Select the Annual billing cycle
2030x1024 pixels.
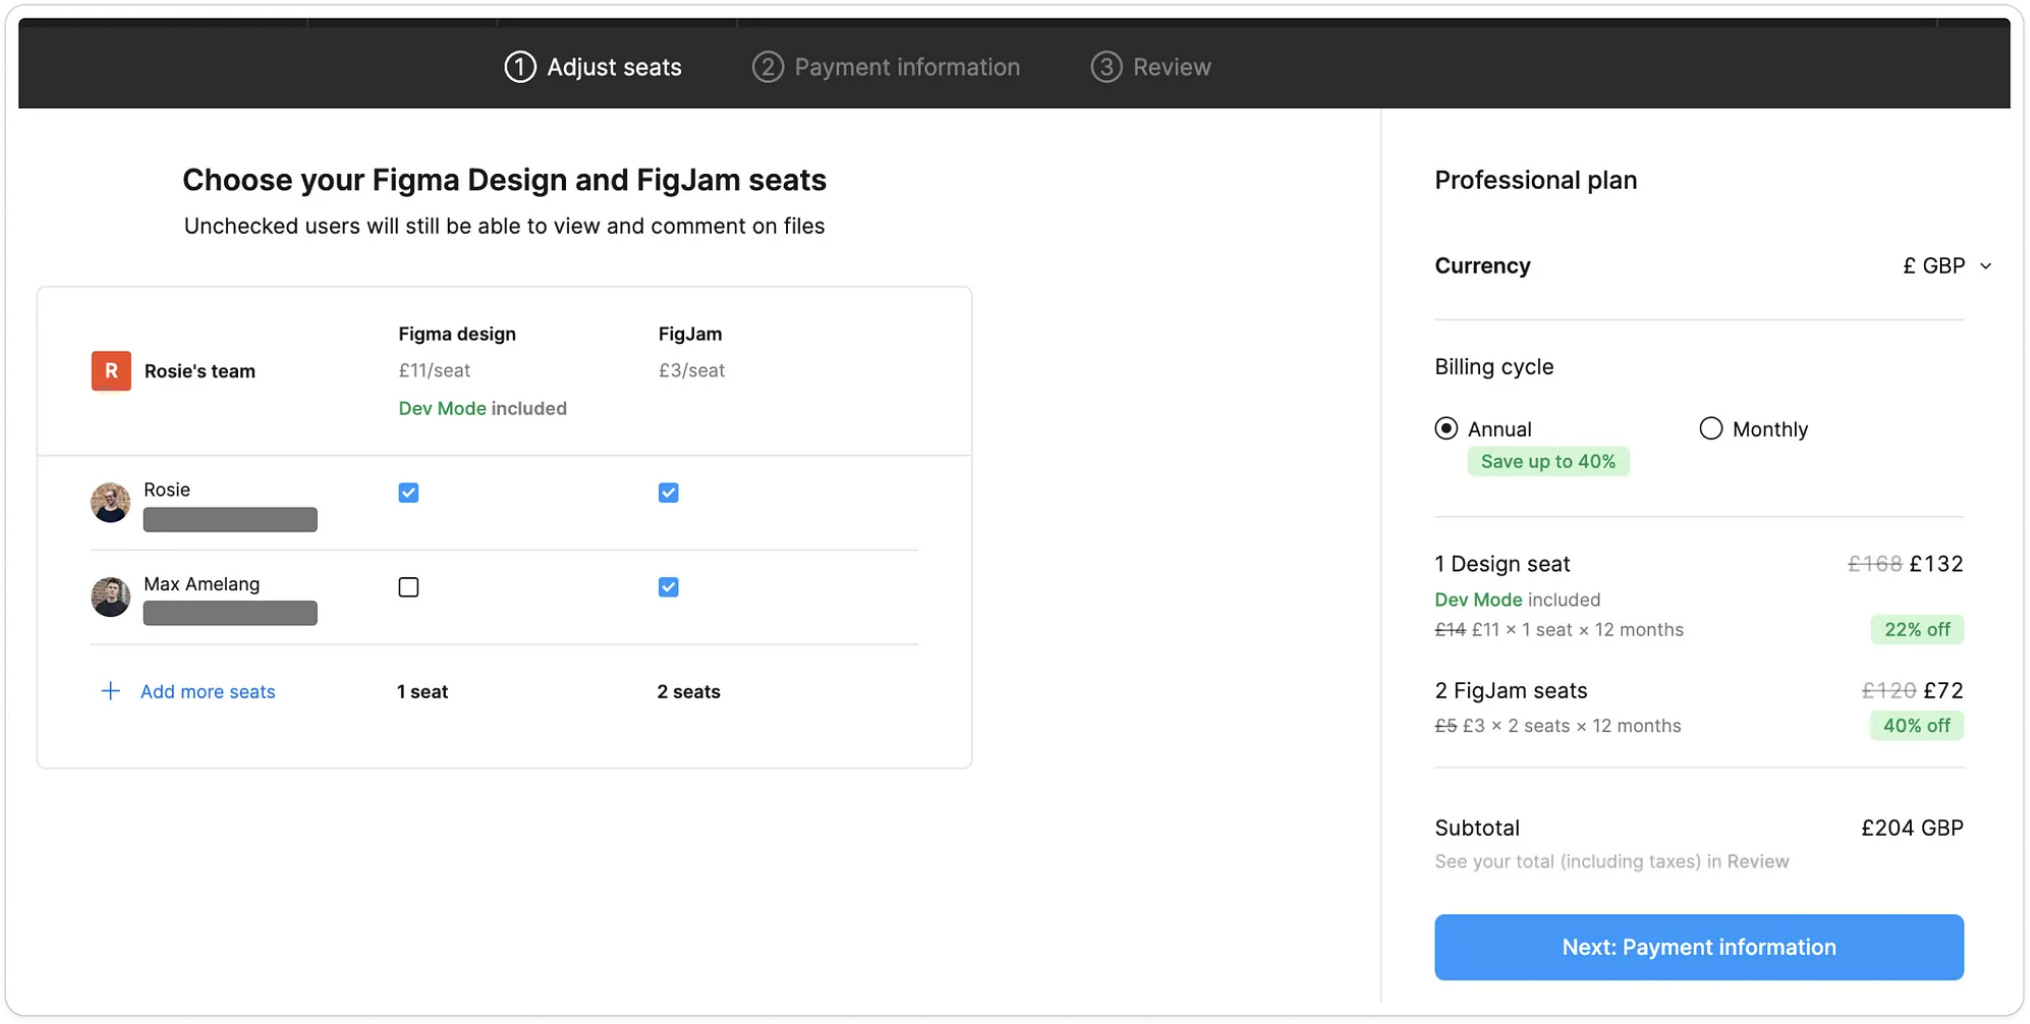[1446, 428]
